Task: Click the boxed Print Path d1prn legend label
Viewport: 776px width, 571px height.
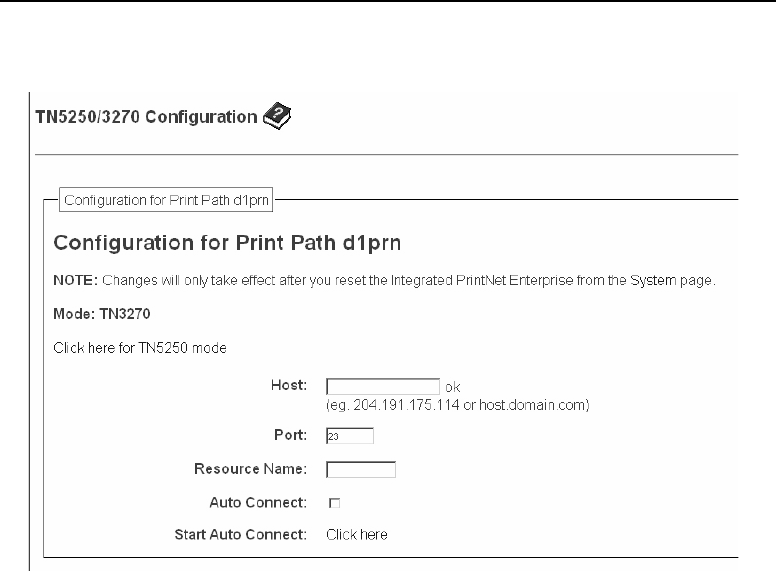Action: click(167, 199)
